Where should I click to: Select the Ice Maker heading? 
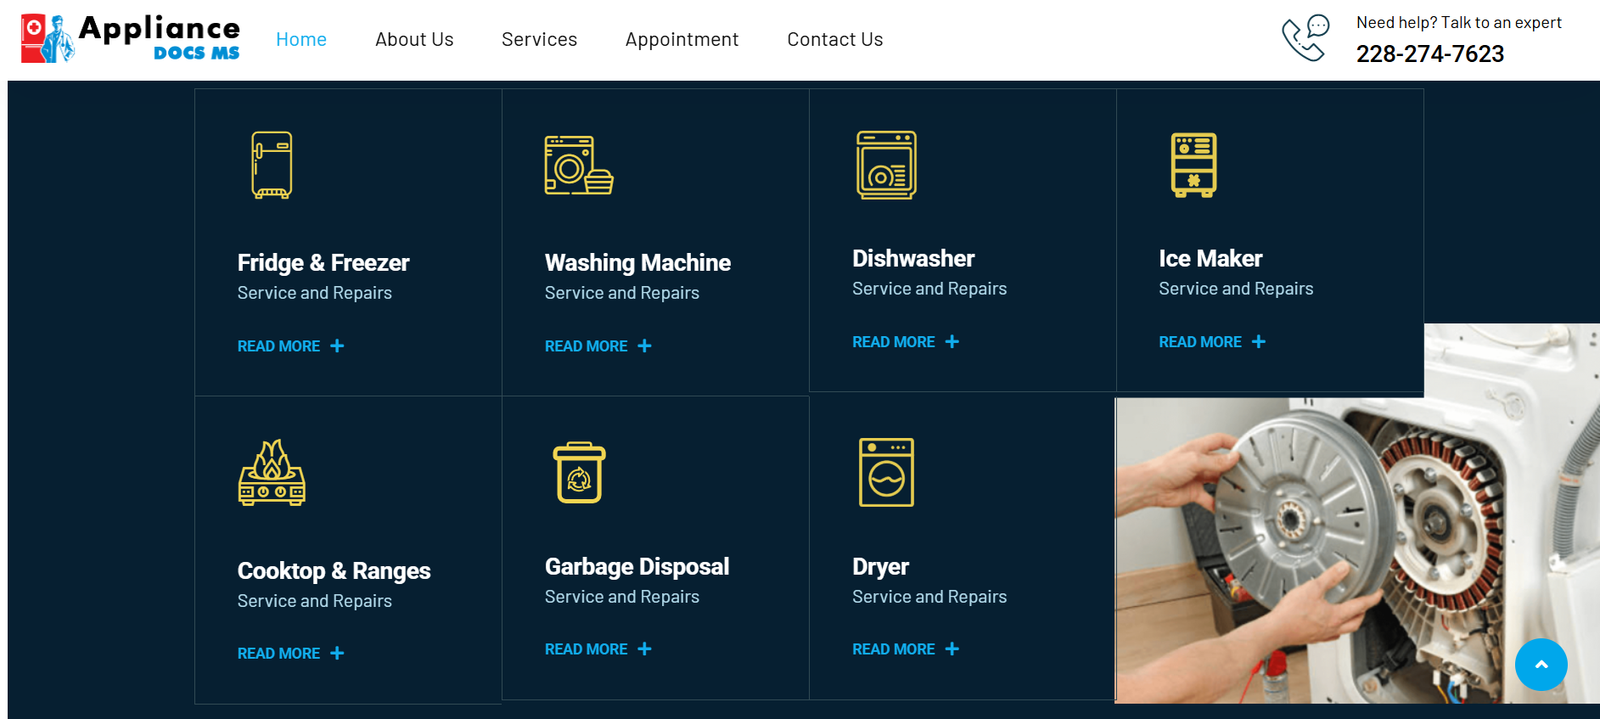pos(1210,259)
